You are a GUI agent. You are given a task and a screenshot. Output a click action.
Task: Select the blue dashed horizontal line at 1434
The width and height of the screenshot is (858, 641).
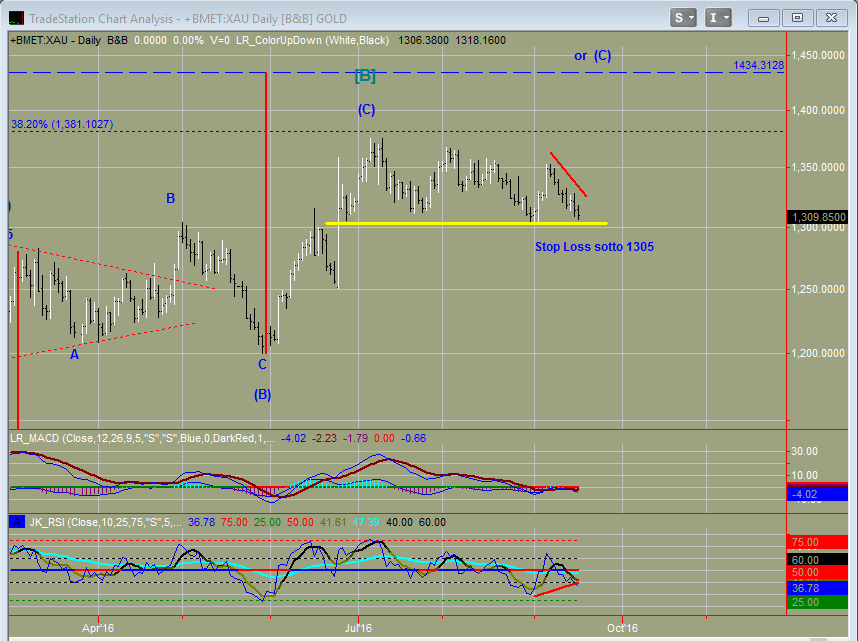[x=396, y=72]
